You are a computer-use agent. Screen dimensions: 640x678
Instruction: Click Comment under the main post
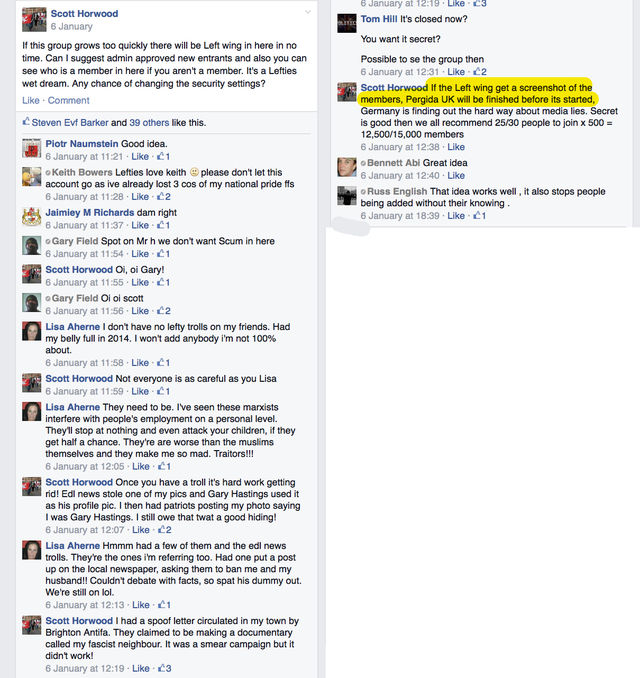tap(68, 100)
